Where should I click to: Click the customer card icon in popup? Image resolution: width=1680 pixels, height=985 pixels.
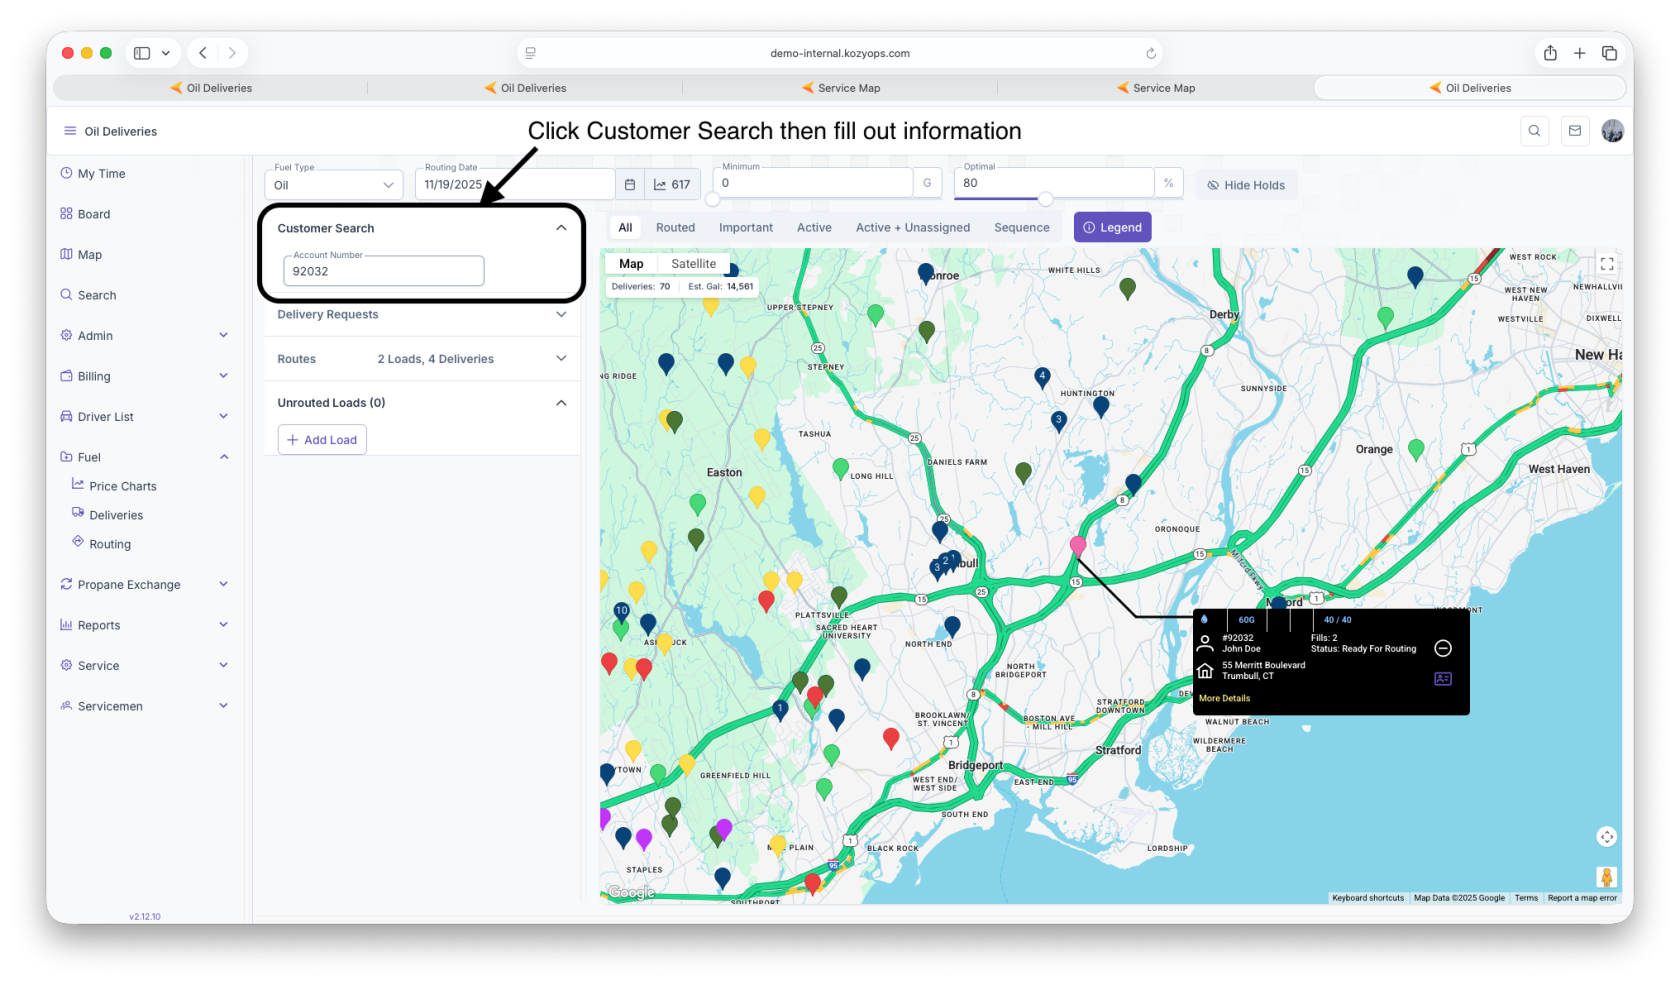click(1443, 679)
